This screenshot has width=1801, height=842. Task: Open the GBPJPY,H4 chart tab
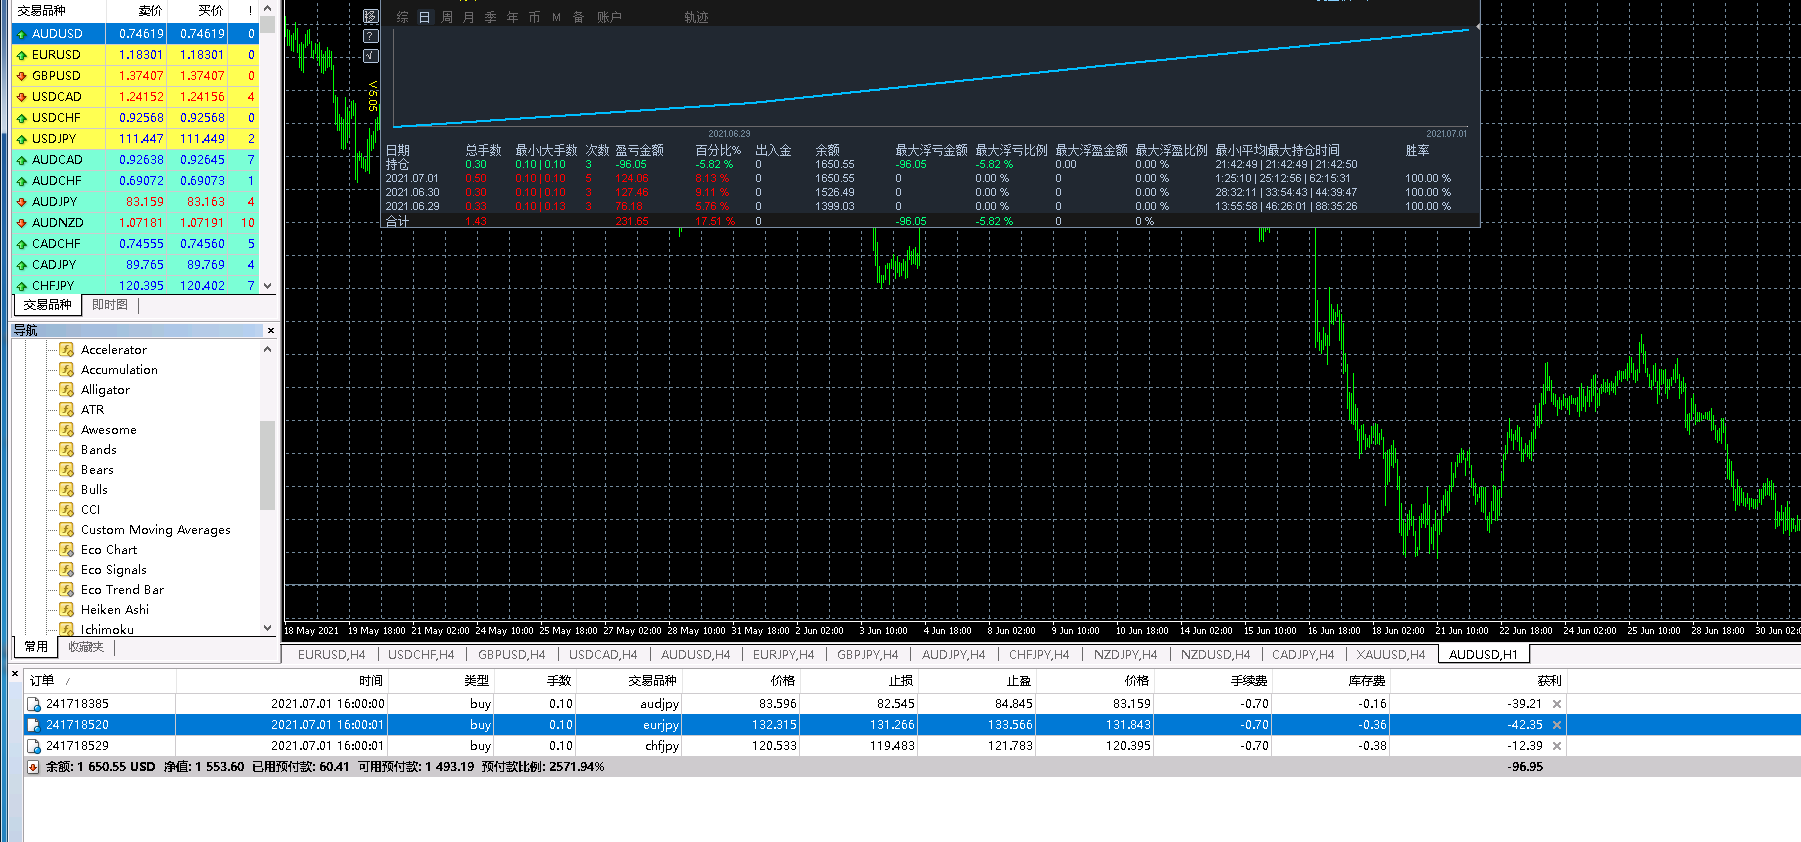868,655
